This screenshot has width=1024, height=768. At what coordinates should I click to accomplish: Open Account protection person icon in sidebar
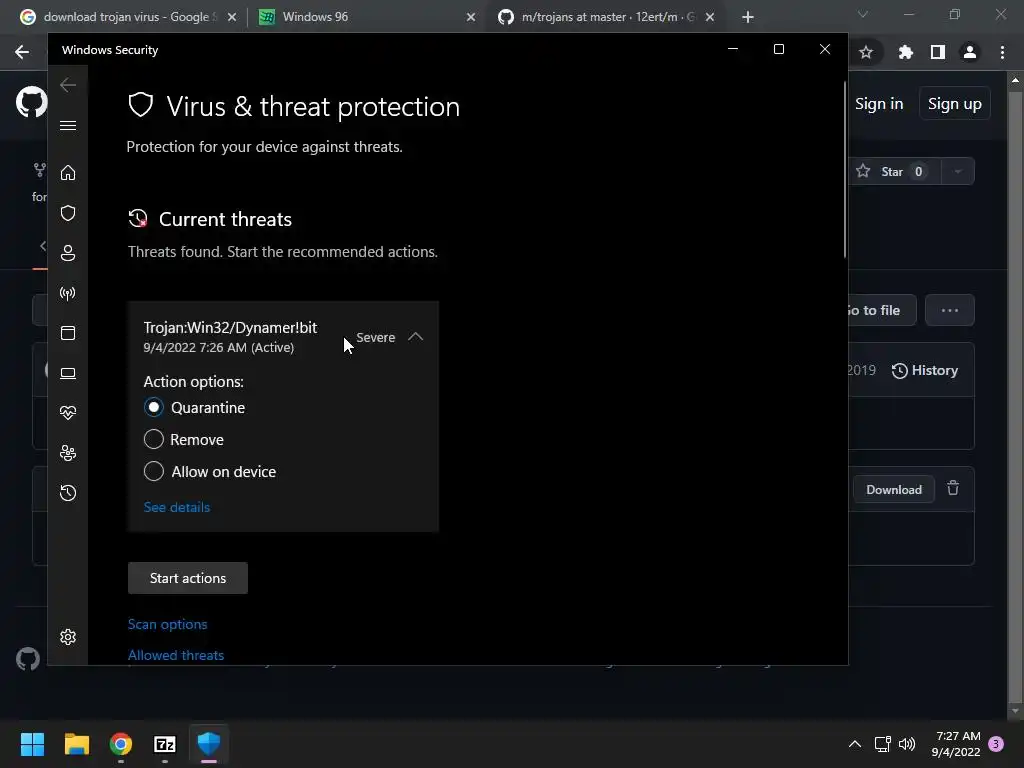tap(68, 253)
